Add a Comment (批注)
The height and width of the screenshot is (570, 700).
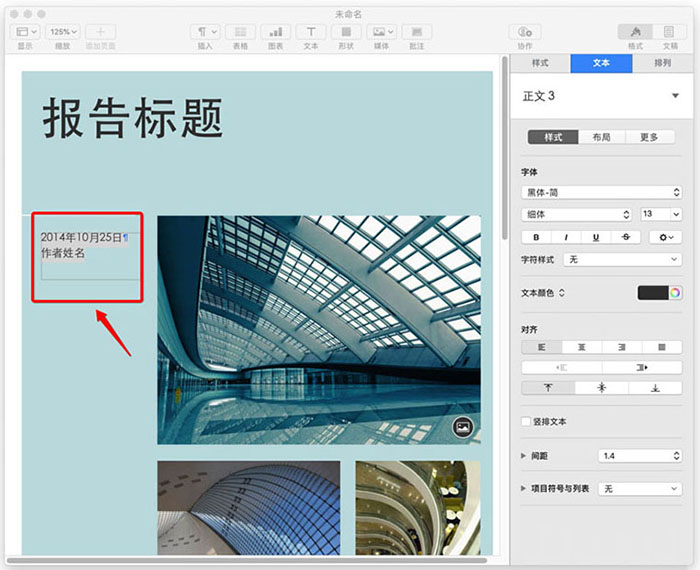pos(417,32)
